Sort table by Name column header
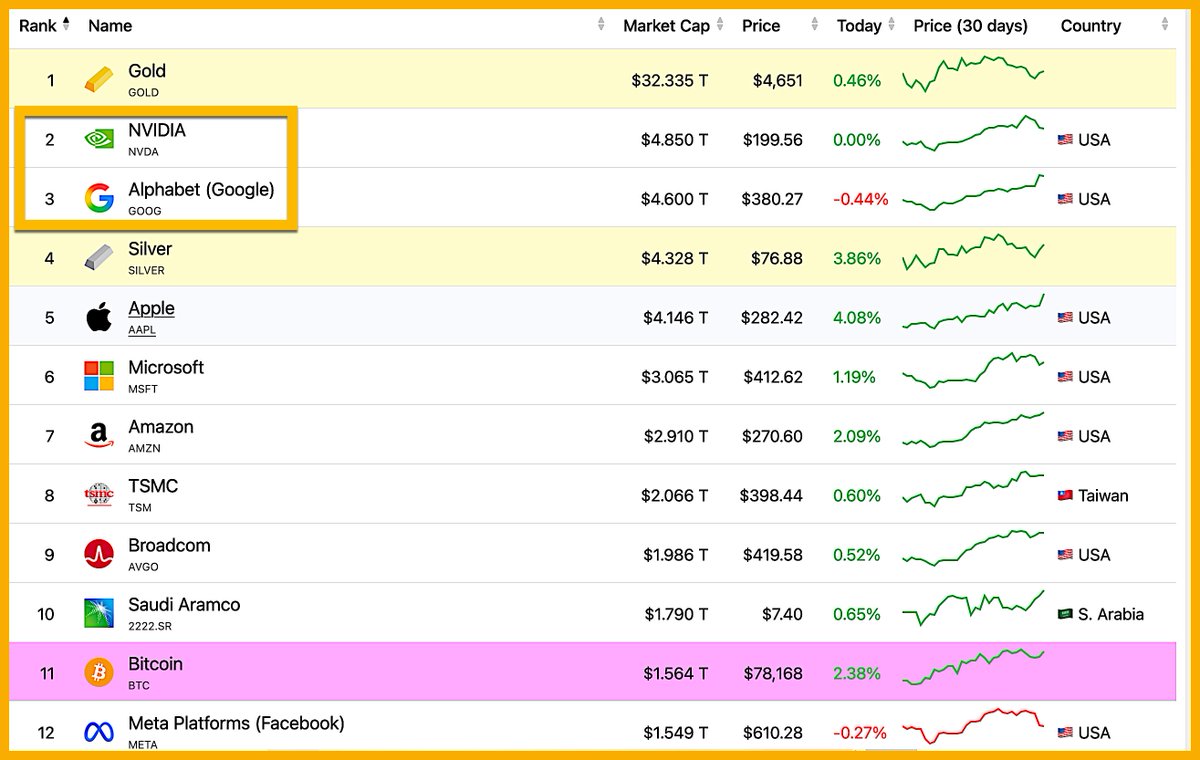Screen dimensions: 1200x760 [x=110, y=26]
